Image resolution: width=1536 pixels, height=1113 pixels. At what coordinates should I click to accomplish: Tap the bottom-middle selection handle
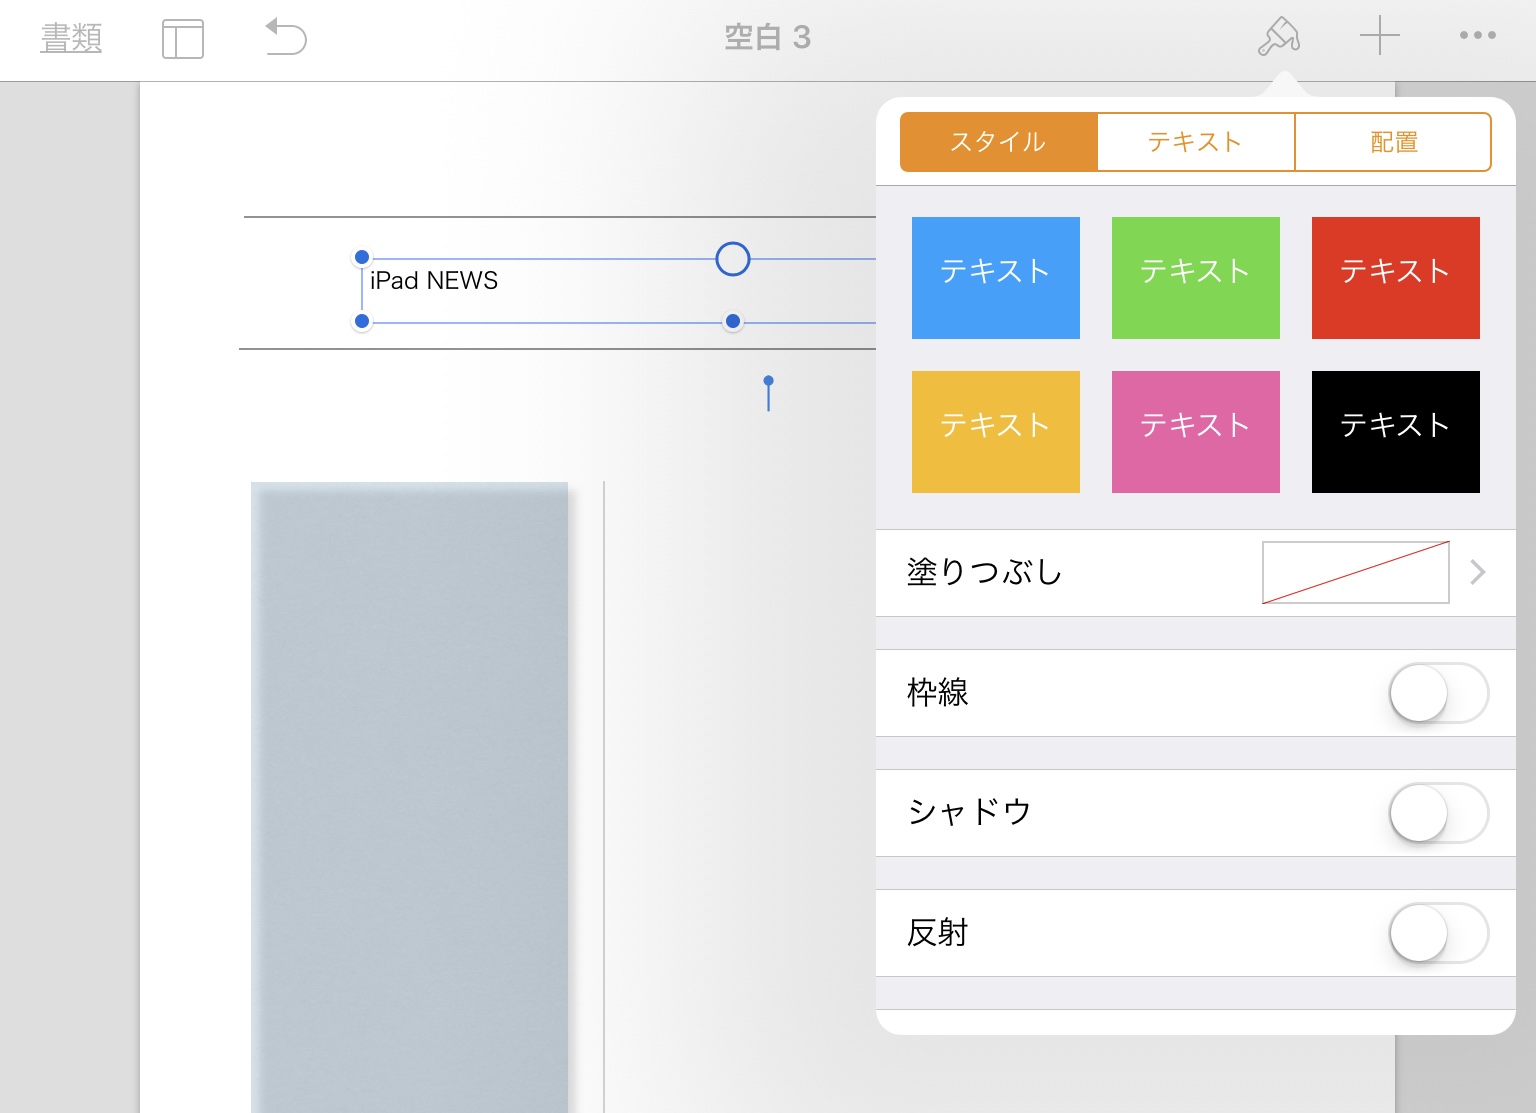pos(733,321)
